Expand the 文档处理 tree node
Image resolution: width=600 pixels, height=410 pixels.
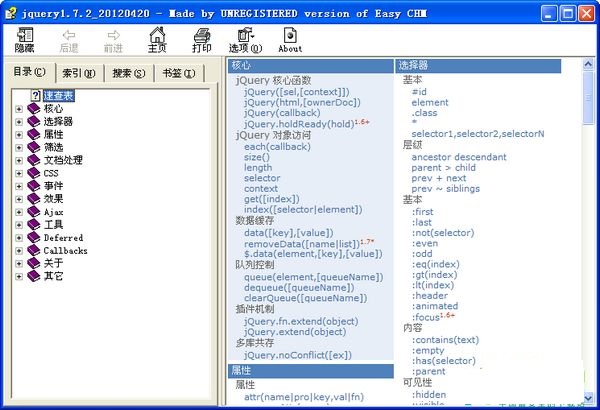point(19,160)
